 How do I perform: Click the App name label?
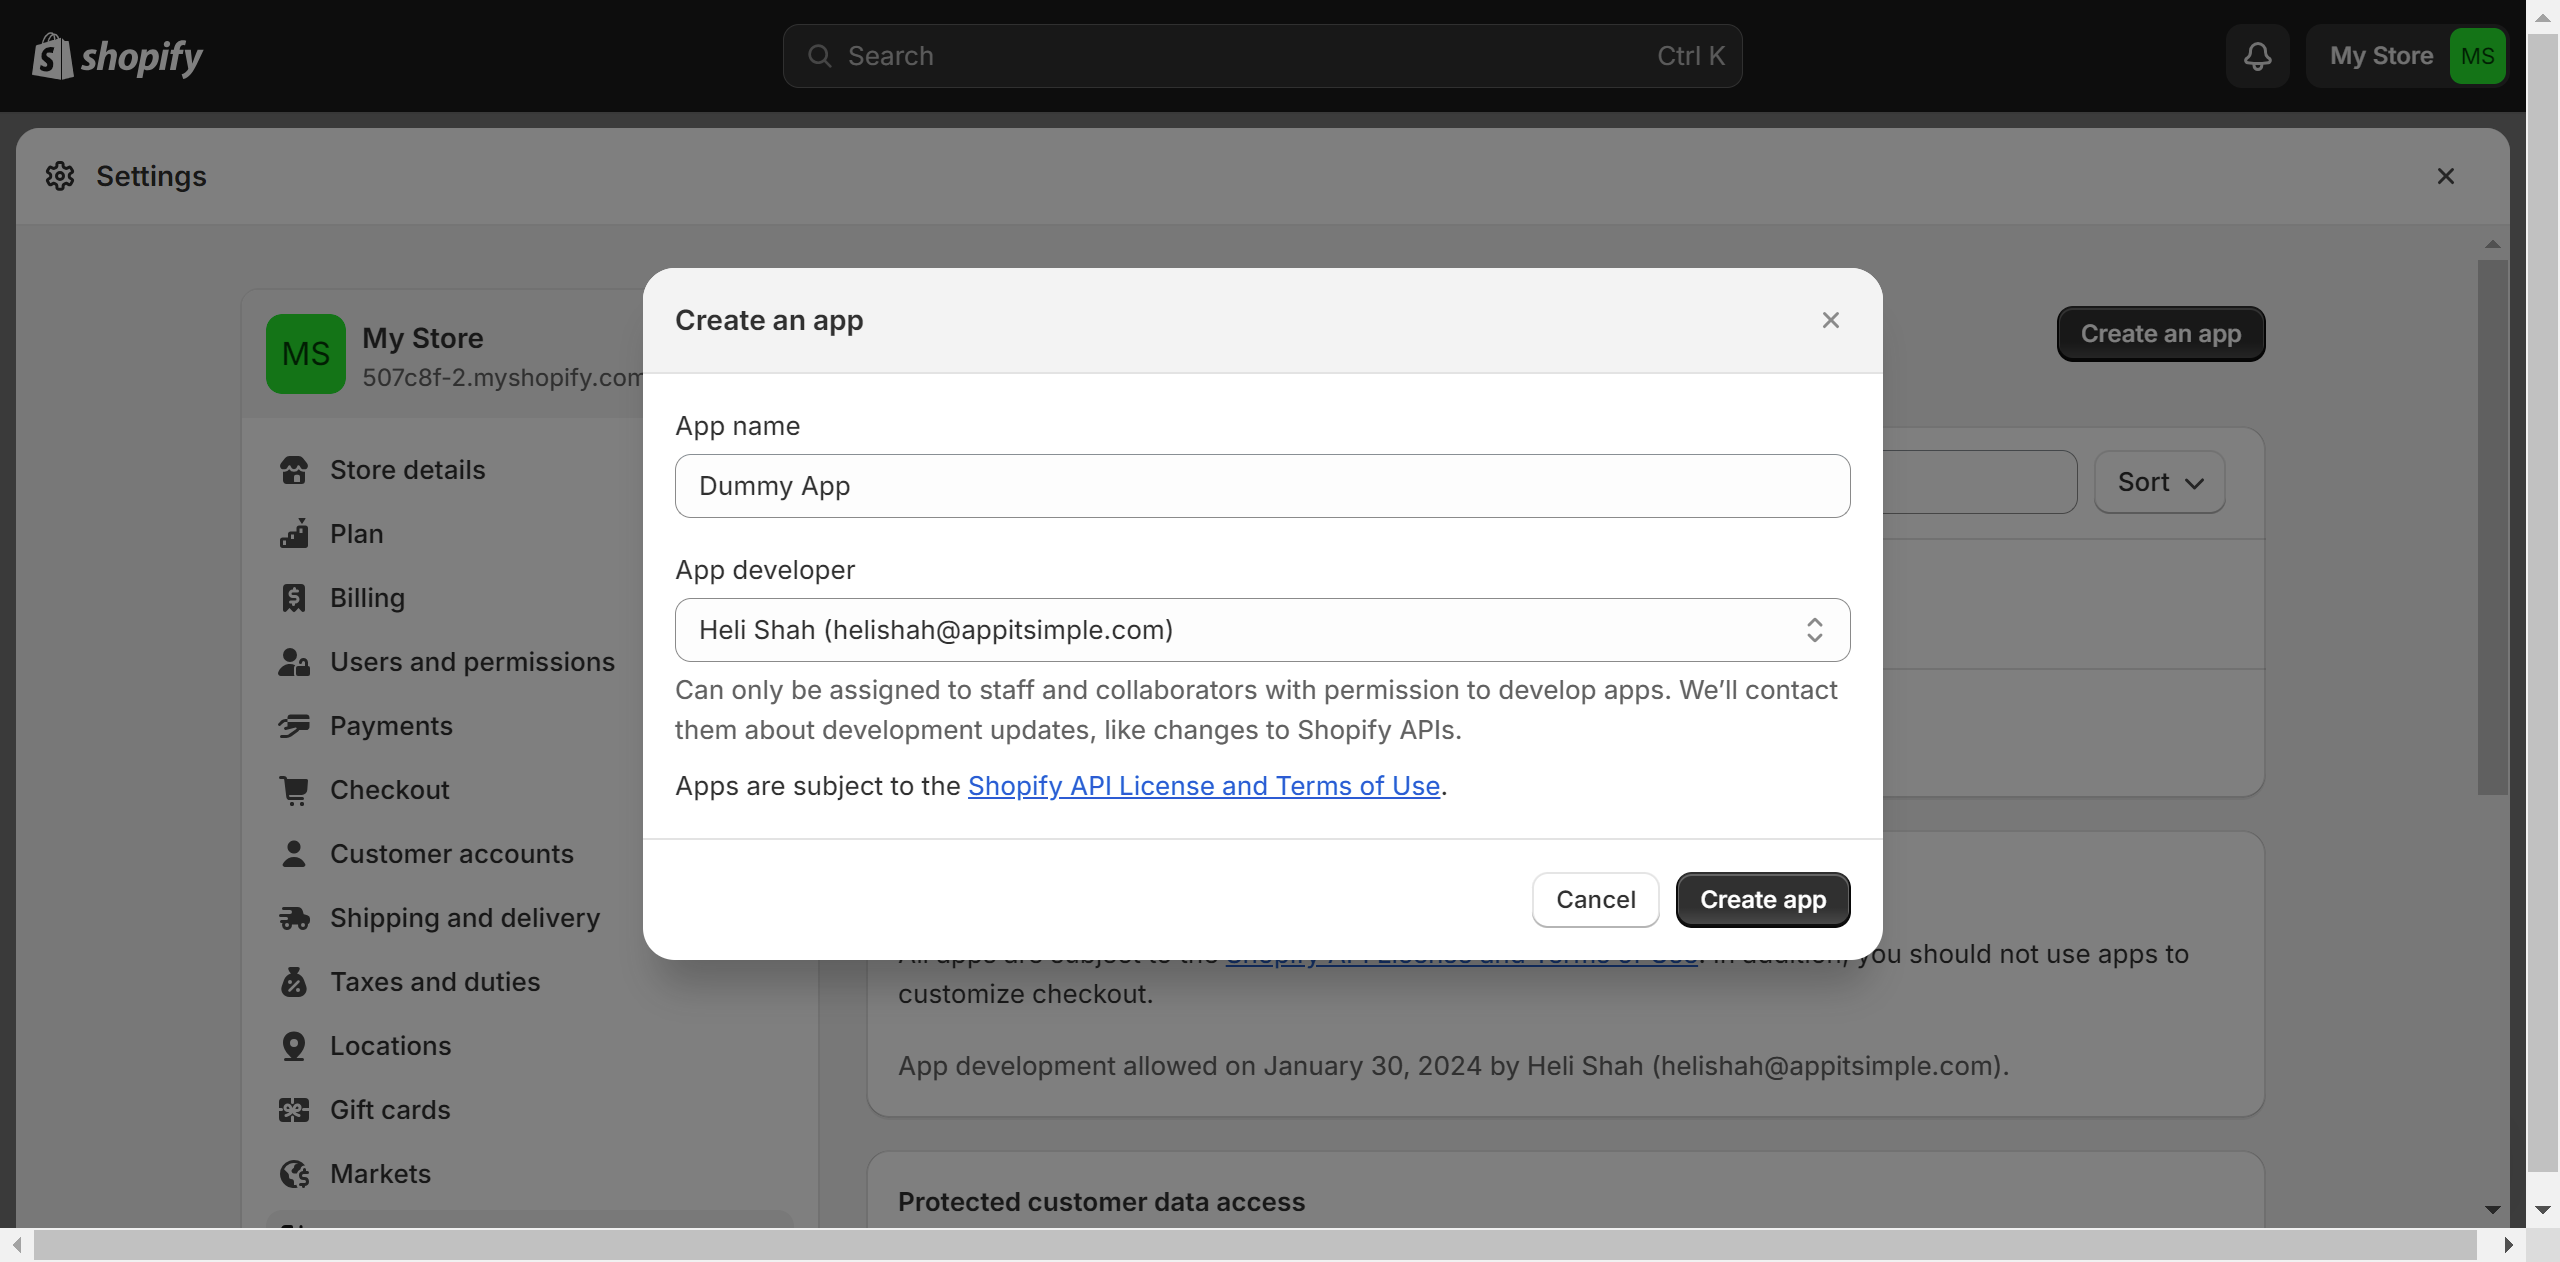click(737, 426)
